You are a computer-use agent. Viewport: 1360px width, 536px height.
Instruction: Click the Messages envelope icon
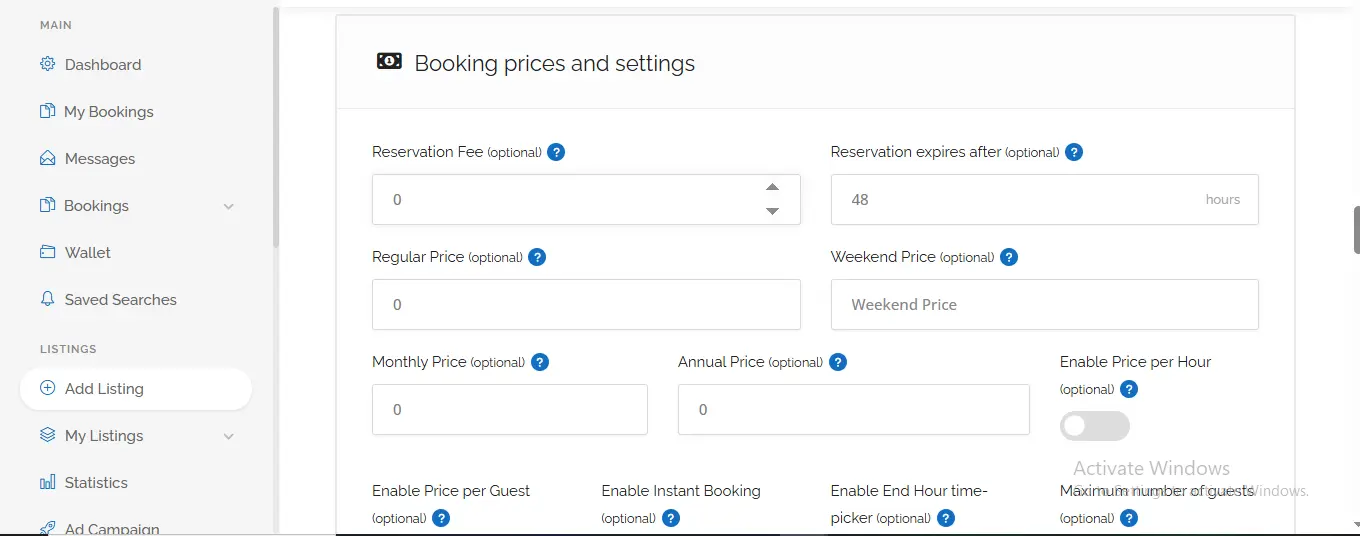pos(47,158)
